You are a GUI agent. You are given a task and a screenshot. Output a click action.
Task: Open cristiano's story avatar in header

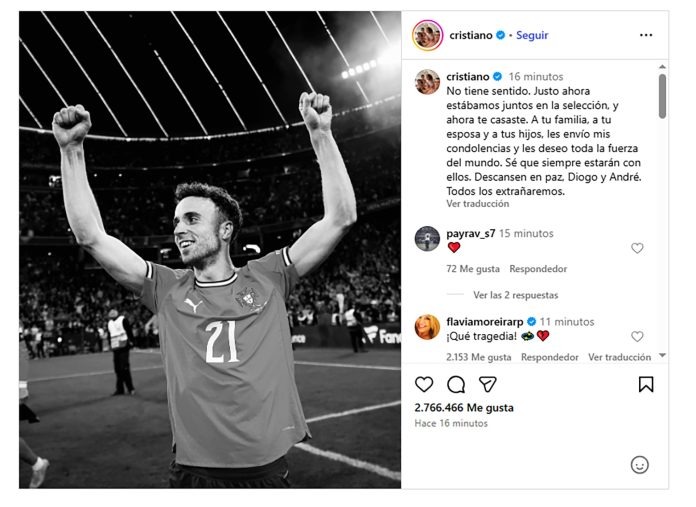[x=427, y=35]
